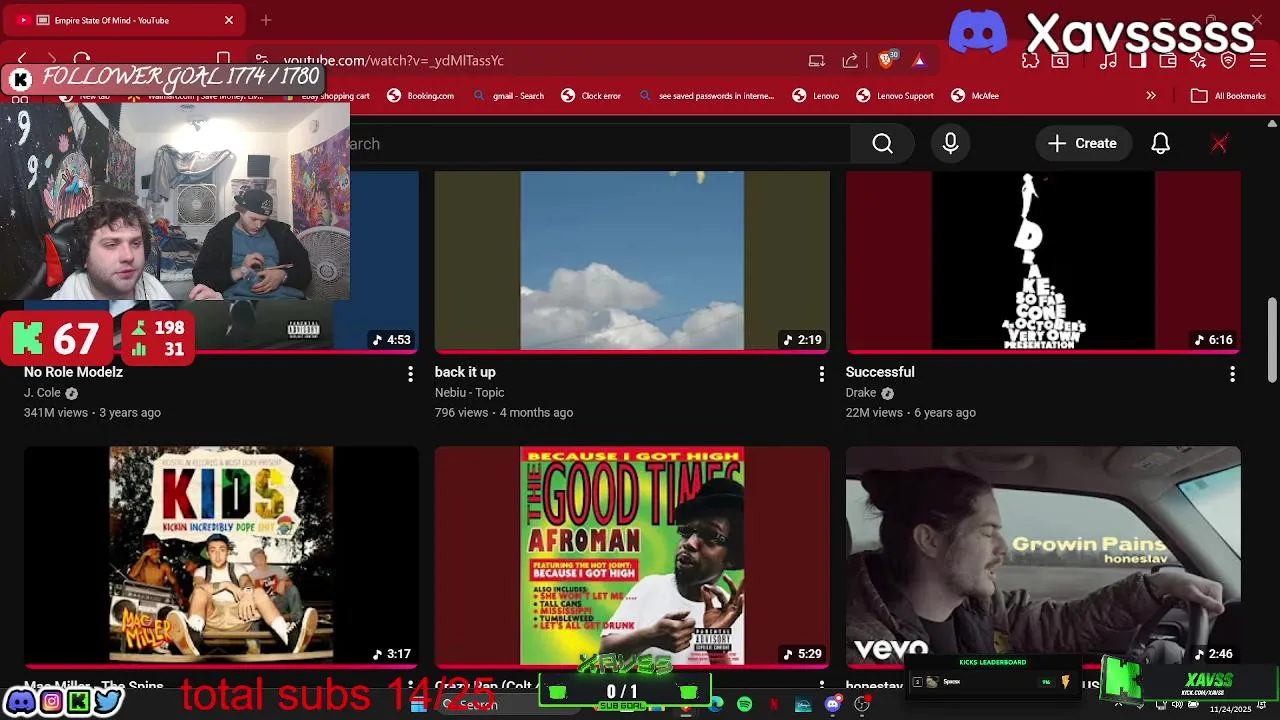Open a new browser tab
Screen dimensions: 1280x720
266,20
